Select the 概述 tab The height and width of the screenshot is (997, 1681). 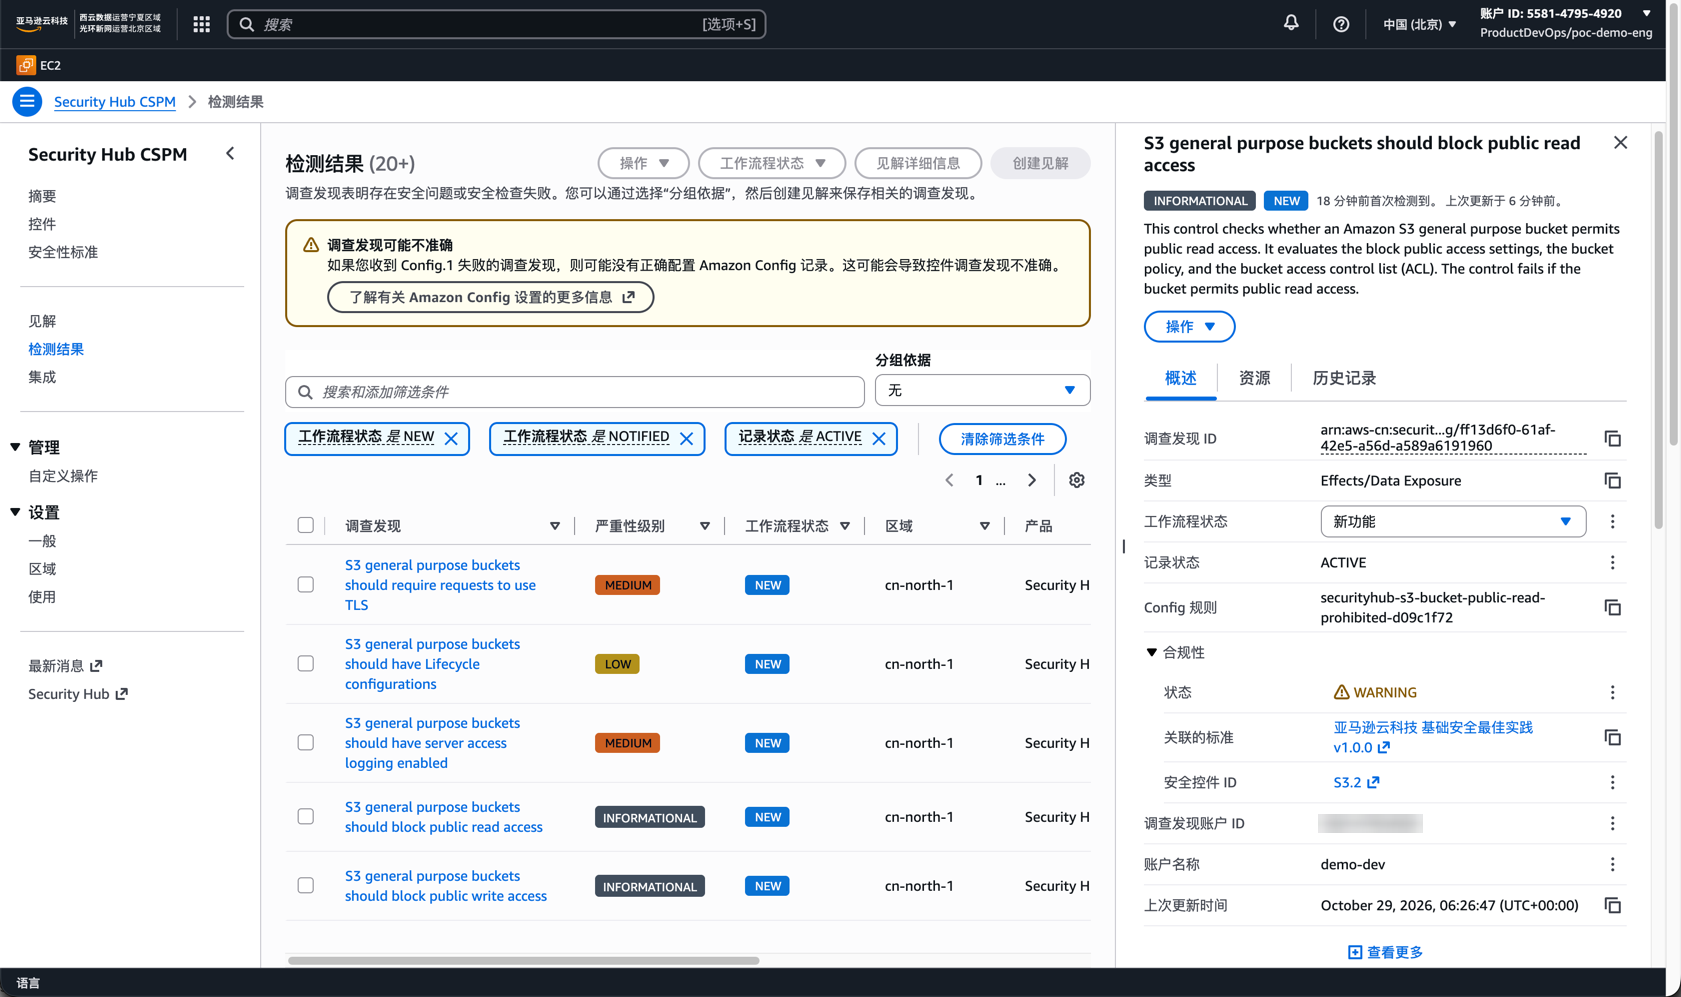1180,378
